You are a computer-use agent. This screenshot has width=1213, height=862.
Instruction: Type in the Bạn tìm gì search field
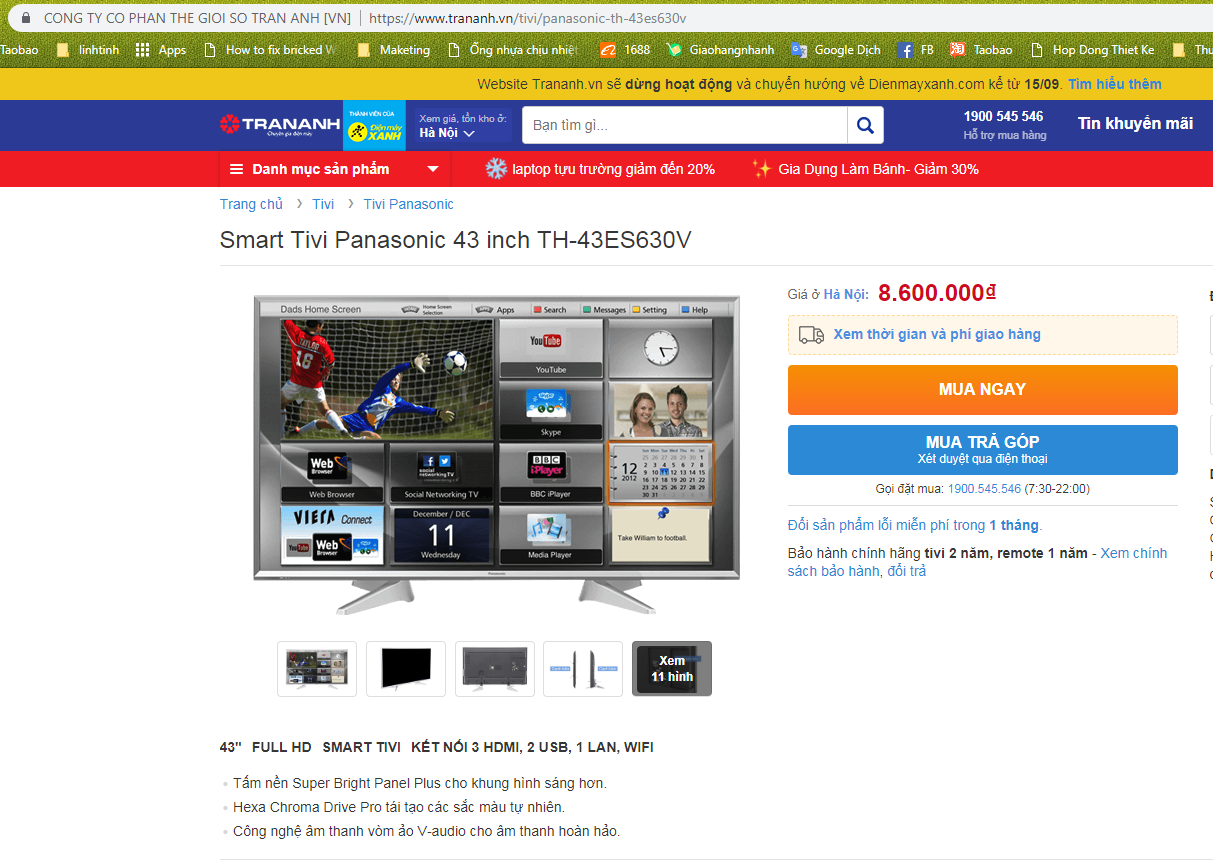(684, 126)
